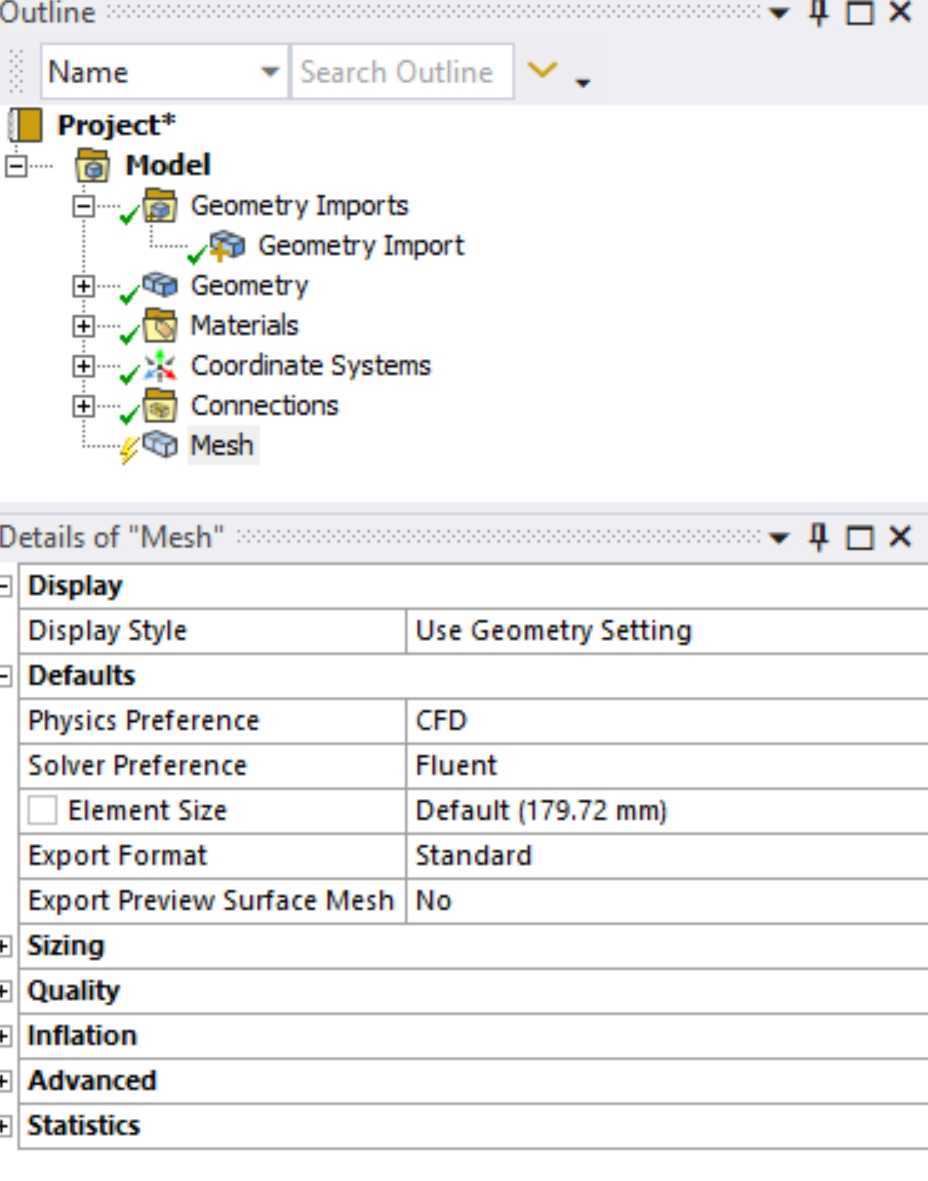Expand the Coordinate Systems node
Image resolution: width=928 pixels, height=1181 pixels.
coord(84,366)
